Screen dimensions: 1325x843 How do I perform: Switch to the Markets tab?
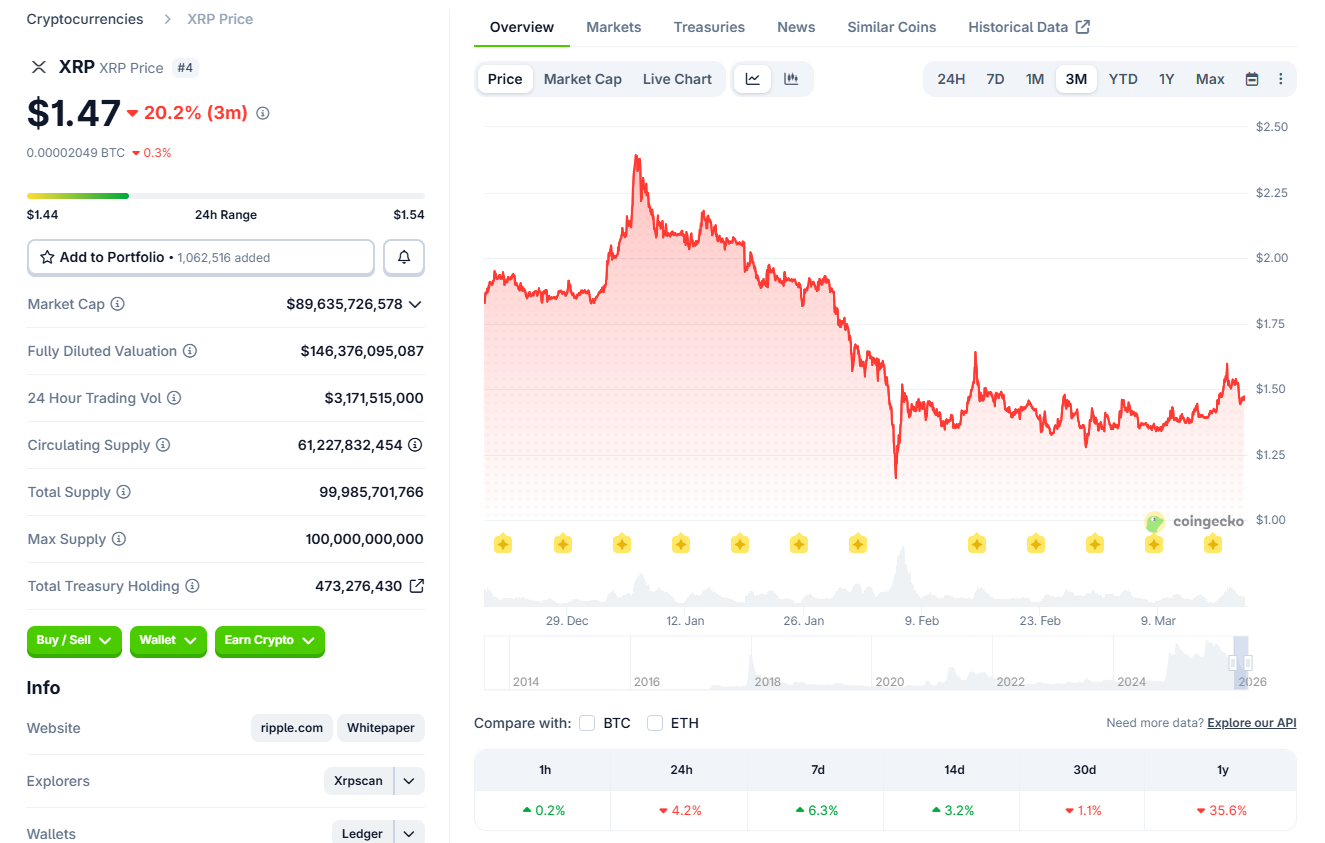coord(613,27)
